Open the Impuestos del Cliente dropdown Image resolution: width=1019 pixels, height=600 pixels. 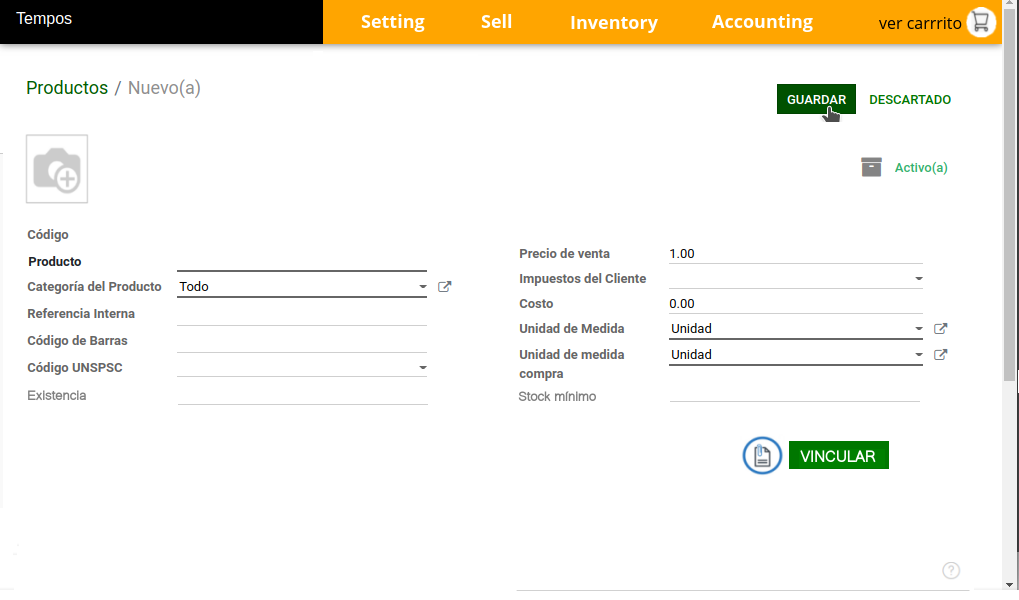coord(918,279)
